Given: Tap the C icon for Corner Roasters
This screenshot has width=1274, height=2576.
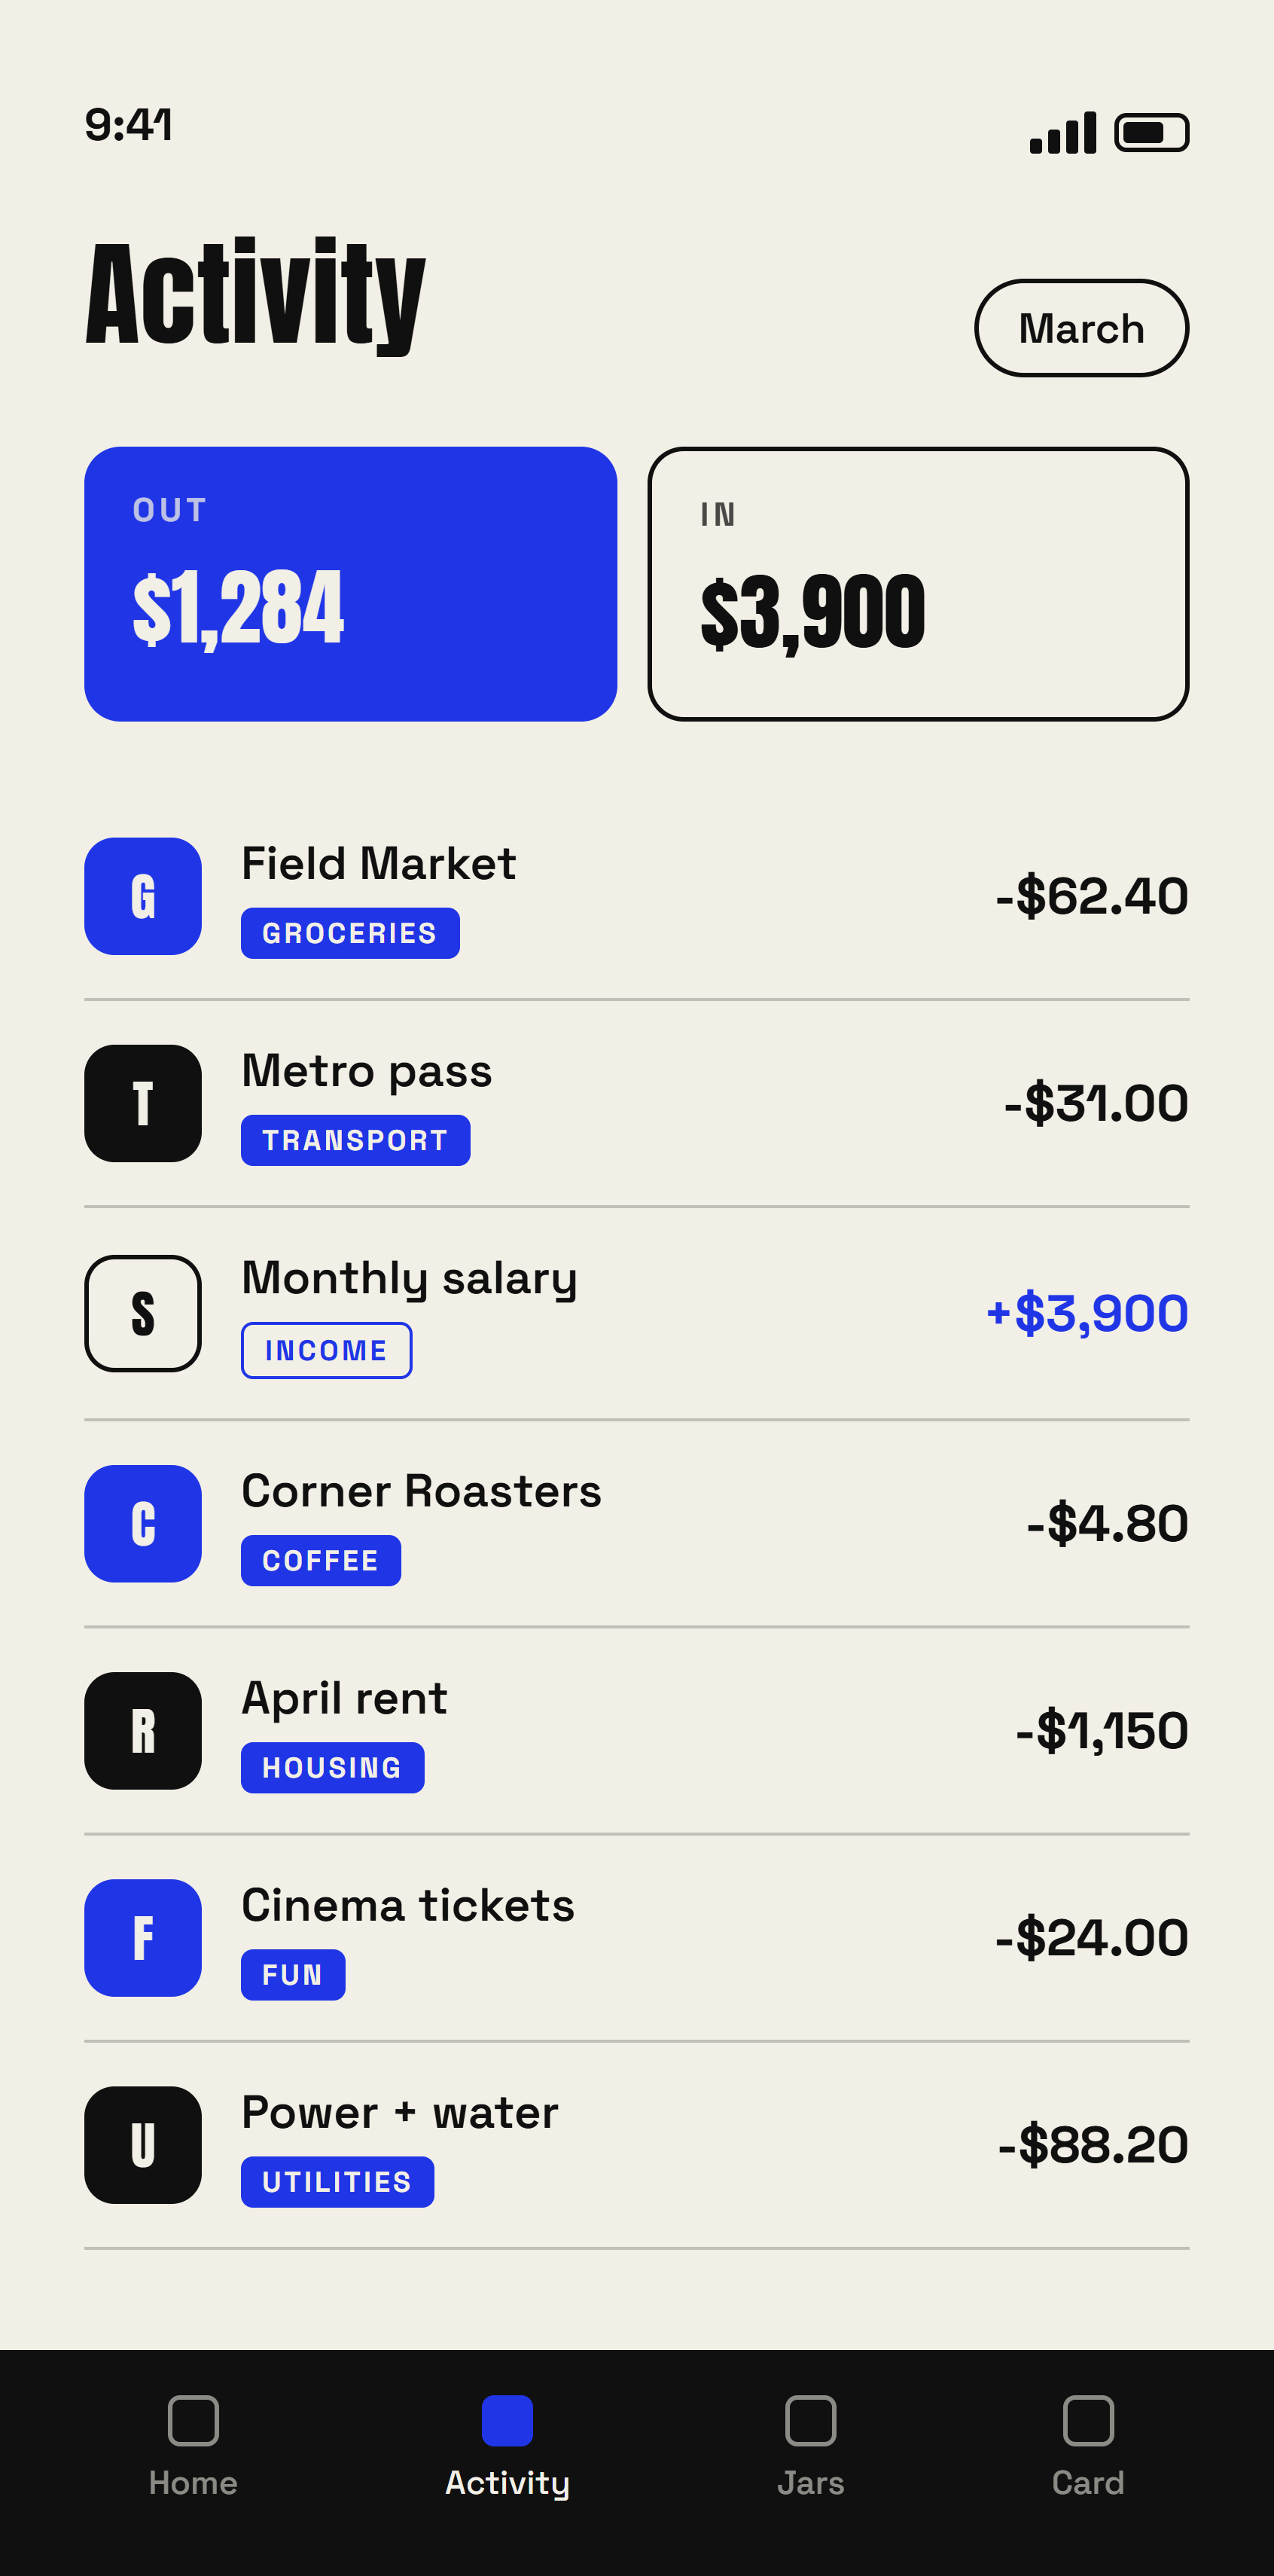Looking at the screenshot, I should click(143, 1523).
